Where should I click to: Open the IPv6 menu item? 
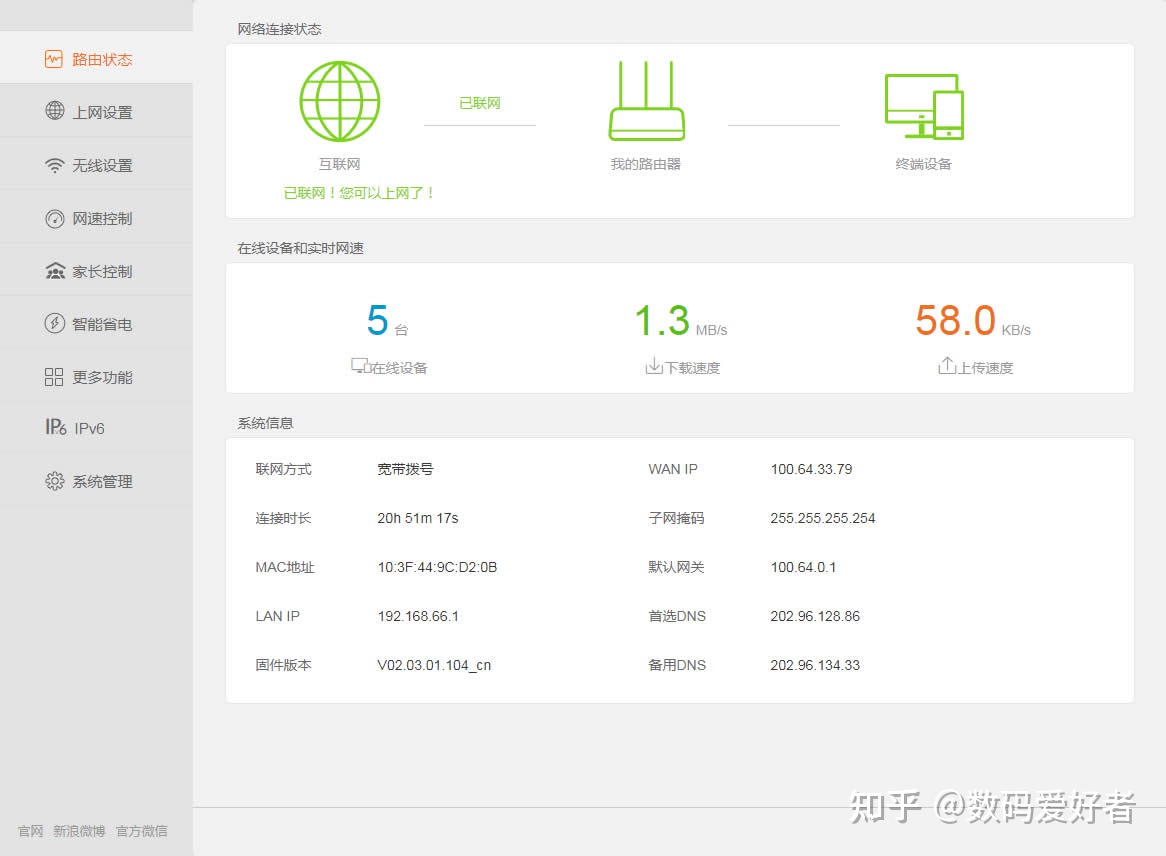click(x=88, y=428)
